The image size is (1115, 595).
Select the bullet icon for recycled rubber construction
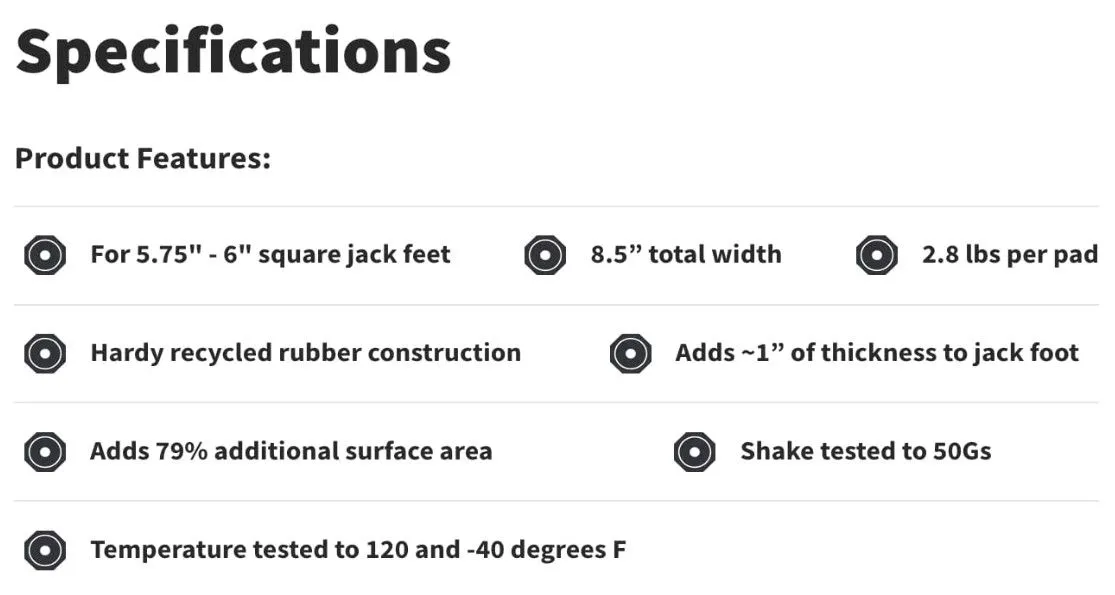[45, 353]
